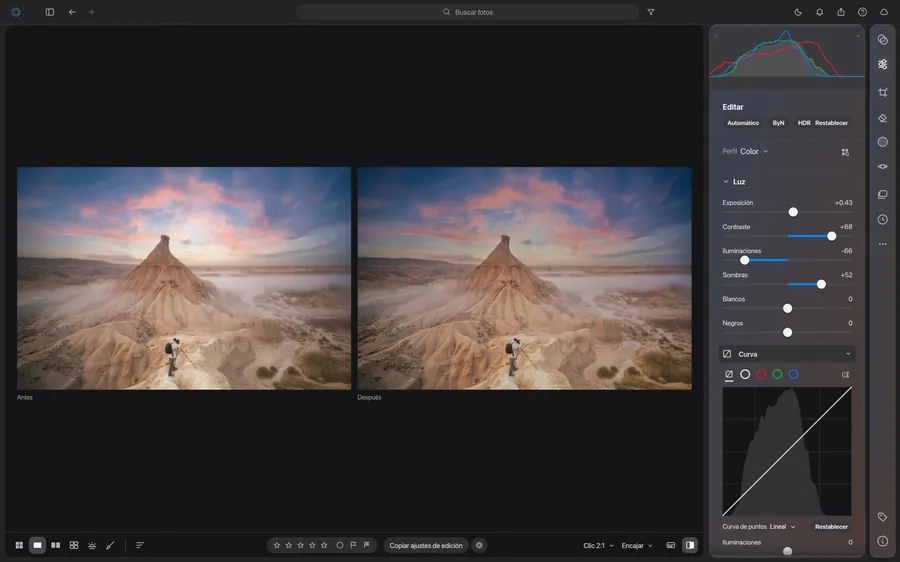
Task: Open the keywords tag icon
Action: pos(883,517)
